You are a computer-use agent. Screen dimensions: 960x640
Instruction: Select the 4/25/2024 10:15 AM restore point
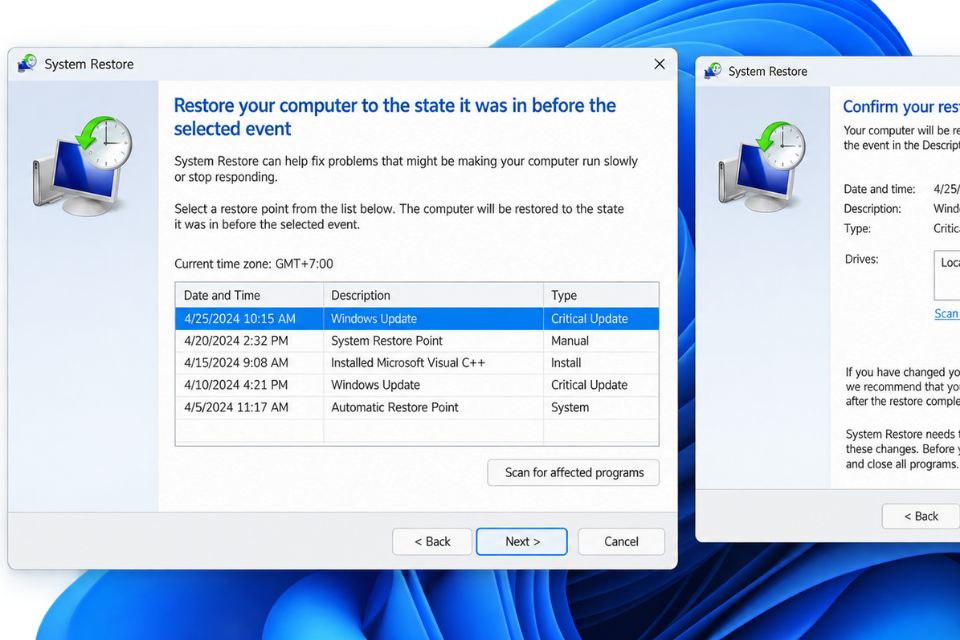pos(417,318)
